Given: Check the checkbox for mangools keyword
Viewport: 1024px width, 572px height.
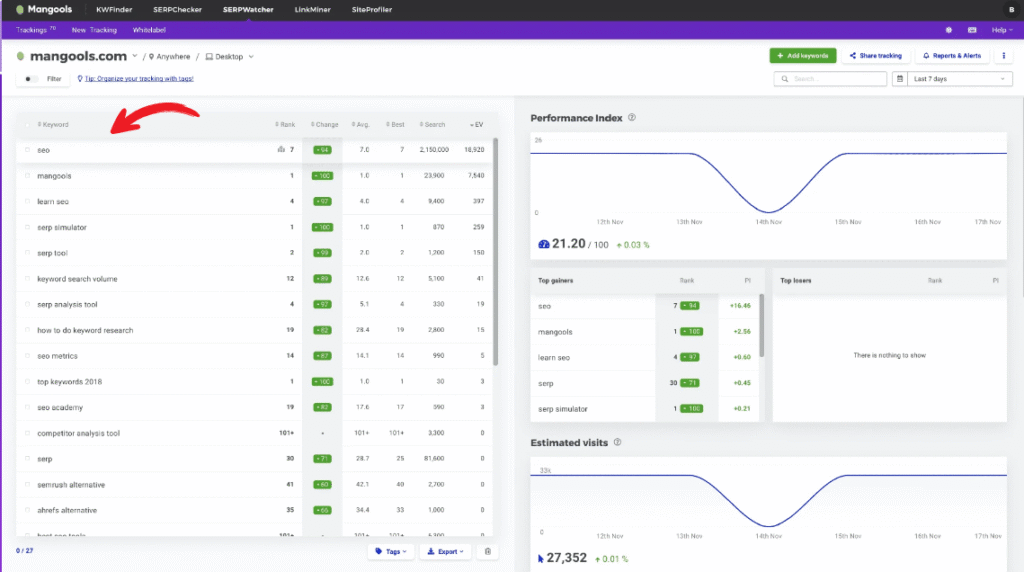Looking at the screenshot, I should tap(28, 176).
